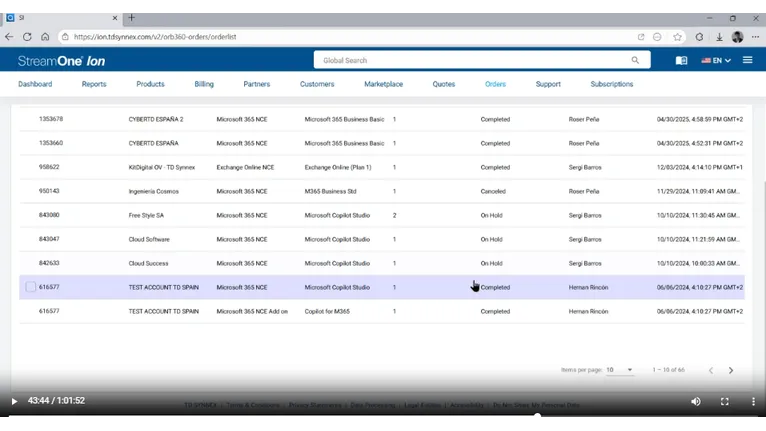Click customer CYBERTD ESPAÑA 2
The width and height of the screenshot is (766, 431).
tap(156, 119)
